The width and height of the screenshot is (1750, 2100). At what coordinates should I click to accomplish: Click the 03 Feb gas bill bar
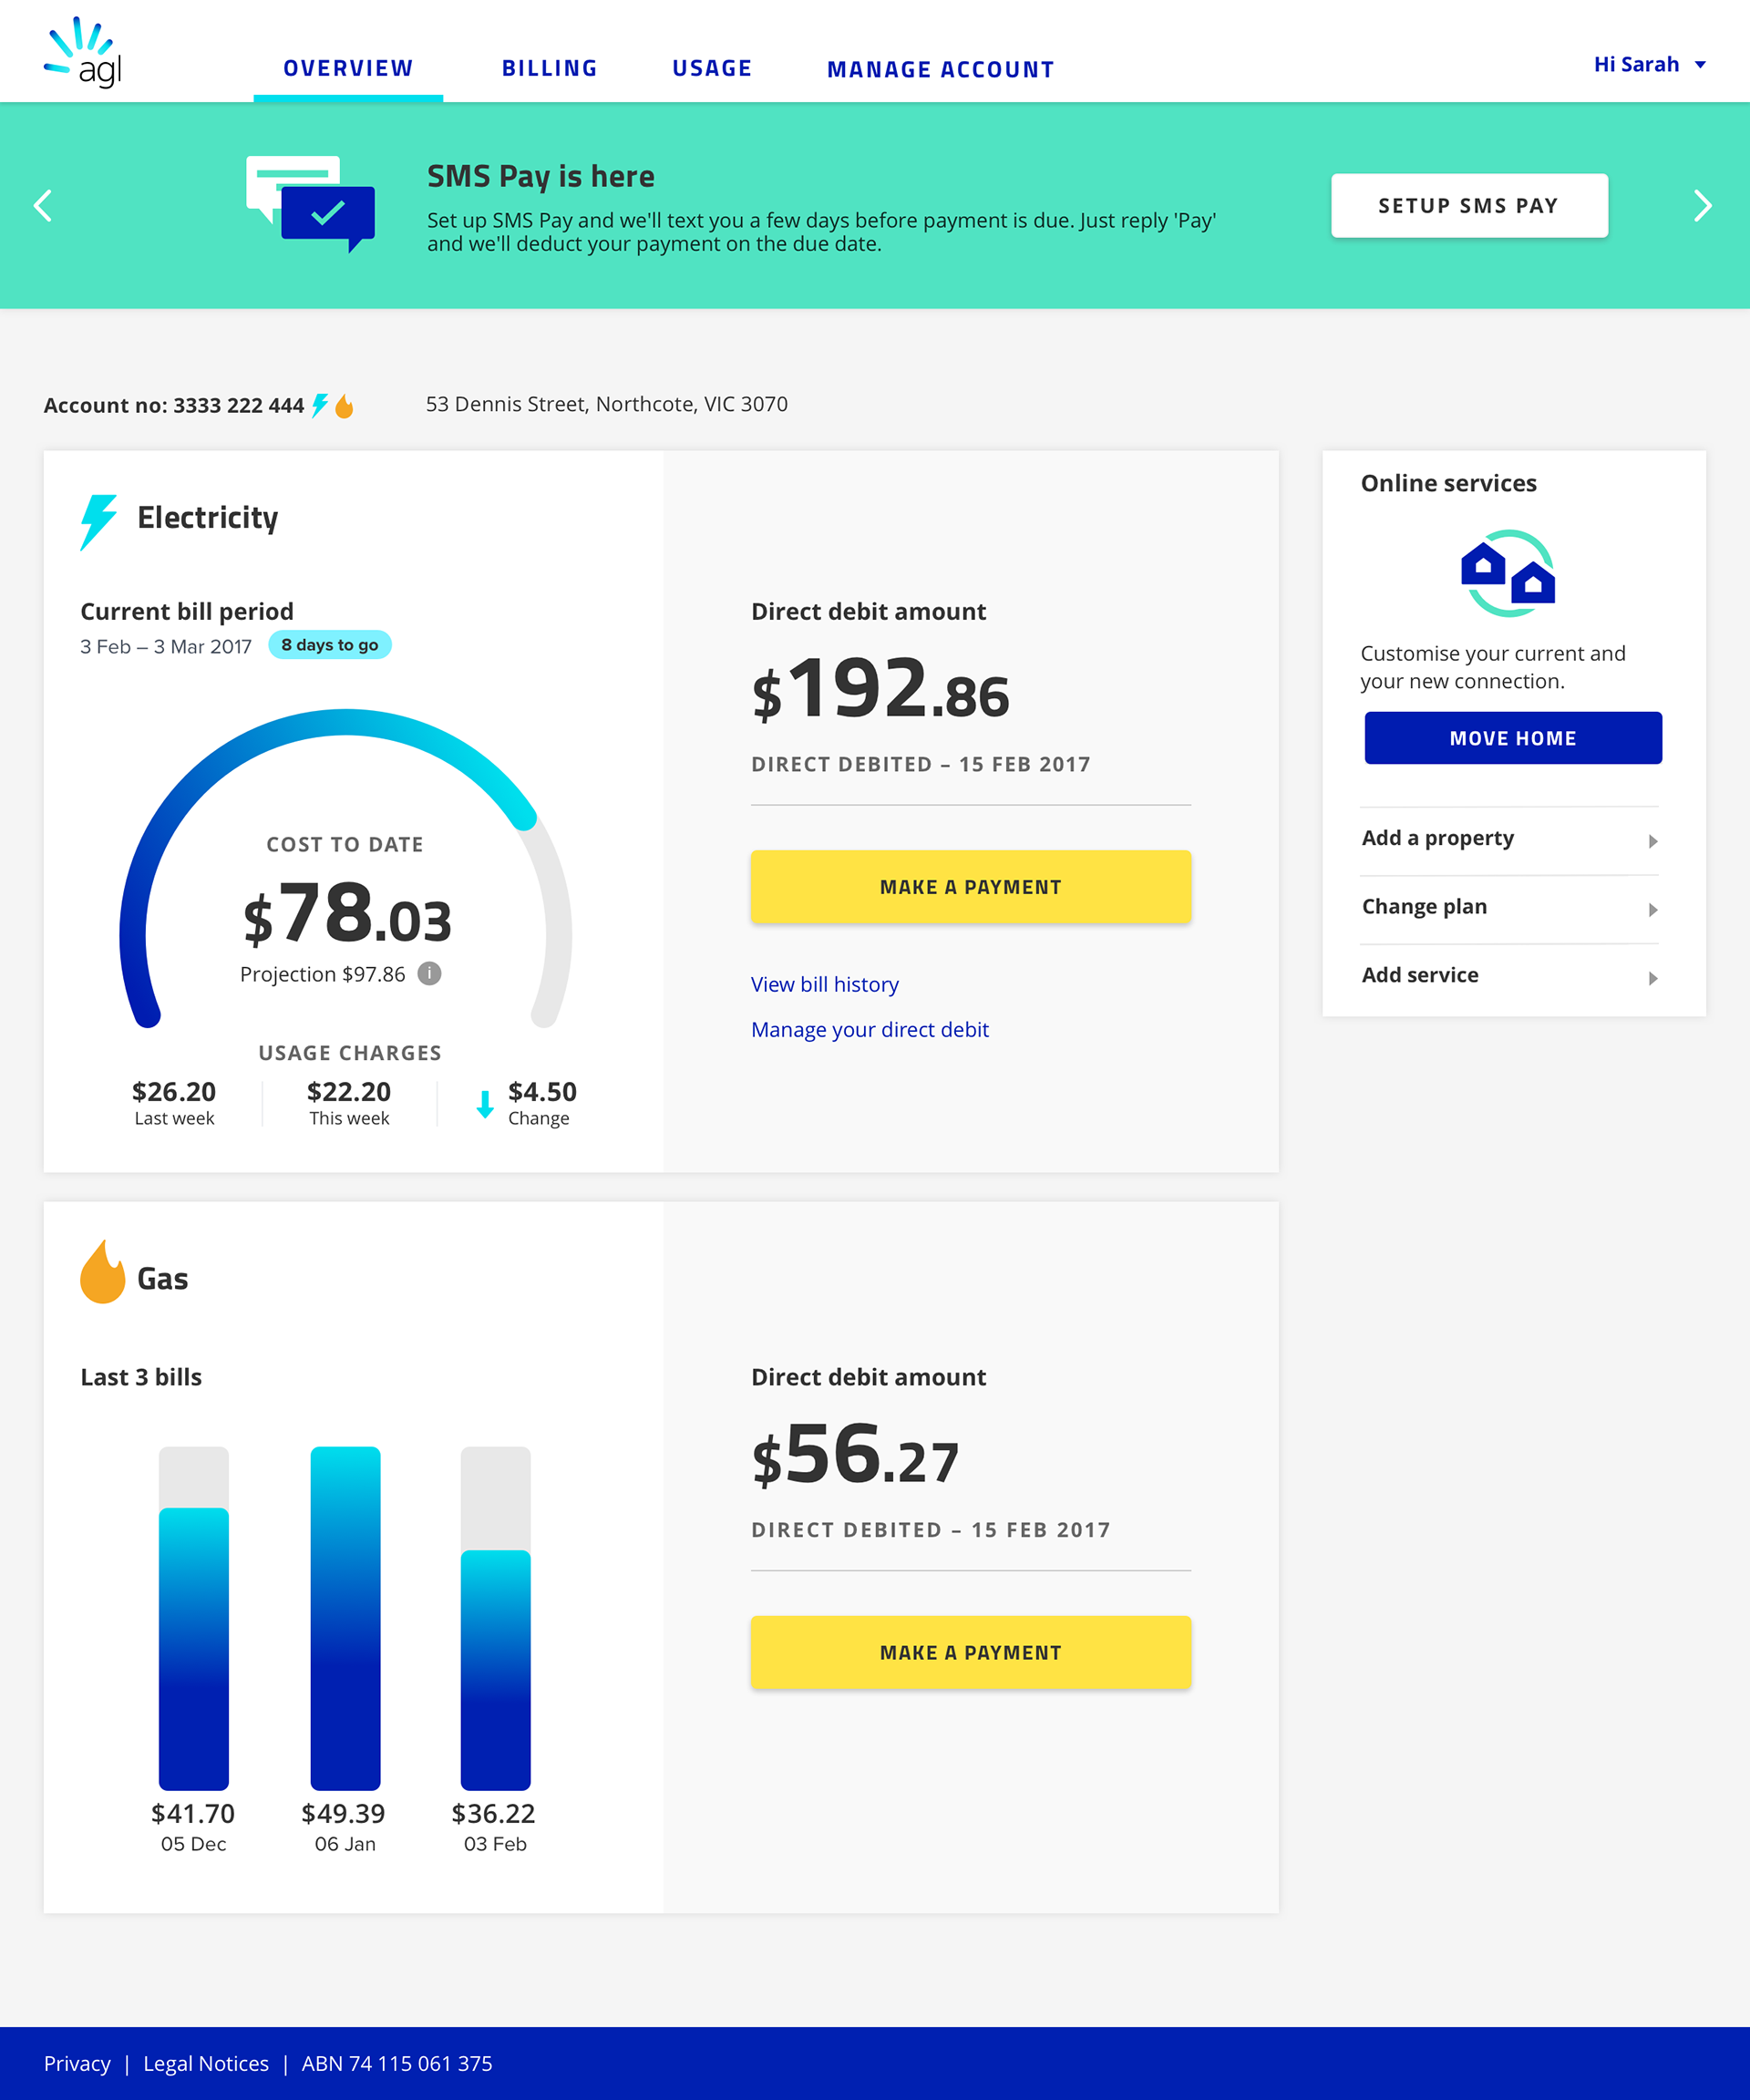(495, 1670)
